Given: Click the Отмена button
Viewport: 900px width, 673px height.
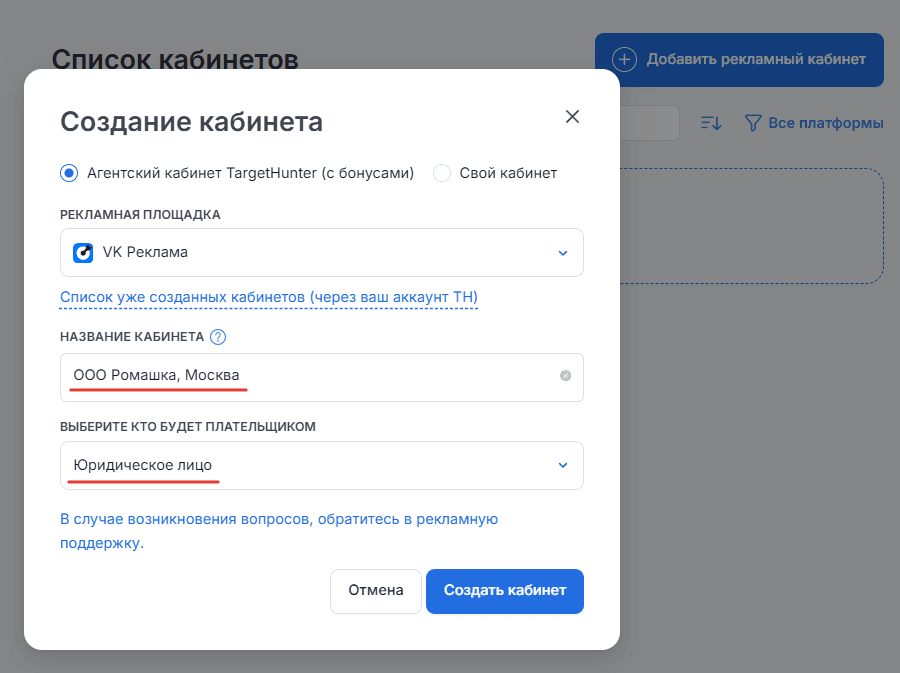Looking at the screenshot, I should pyautogui.click(x=376, y=591).
